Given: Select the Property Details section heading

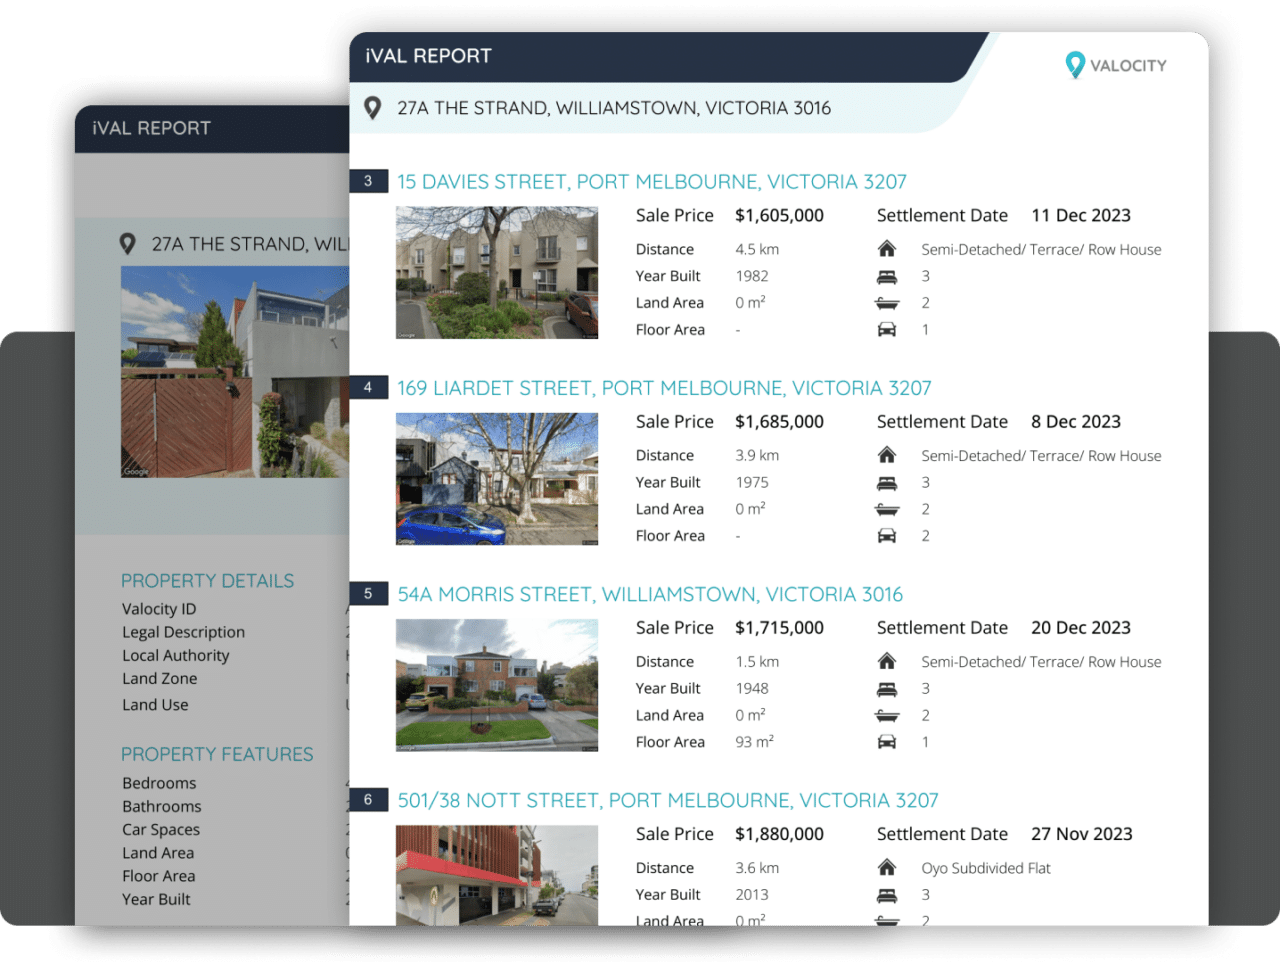Looking at the screenshot, I should tap(208, 581).
